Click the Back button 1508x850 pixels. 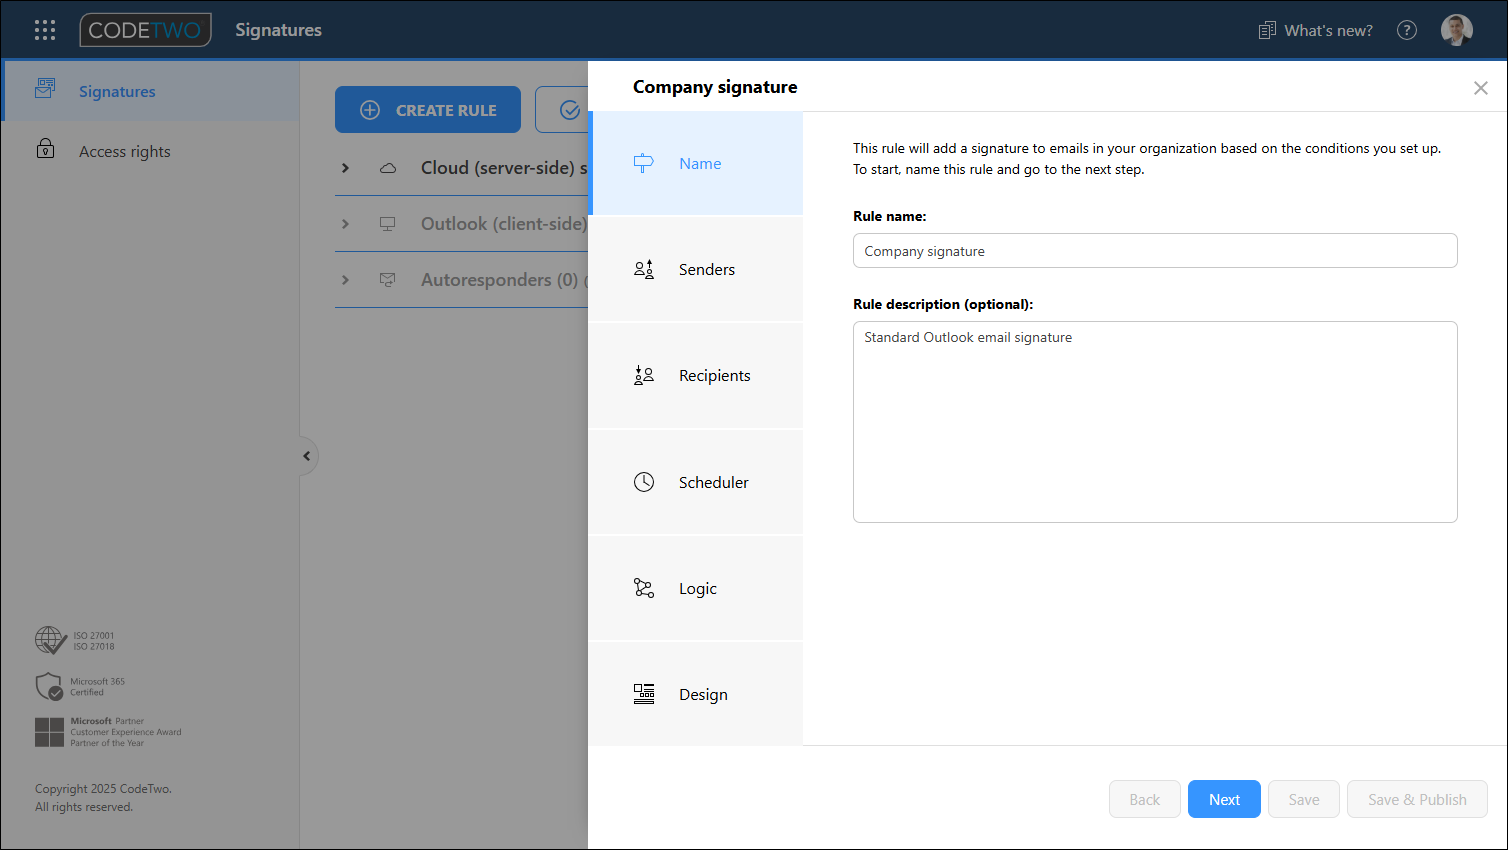pyautogui.click(x=1145, y=799)
